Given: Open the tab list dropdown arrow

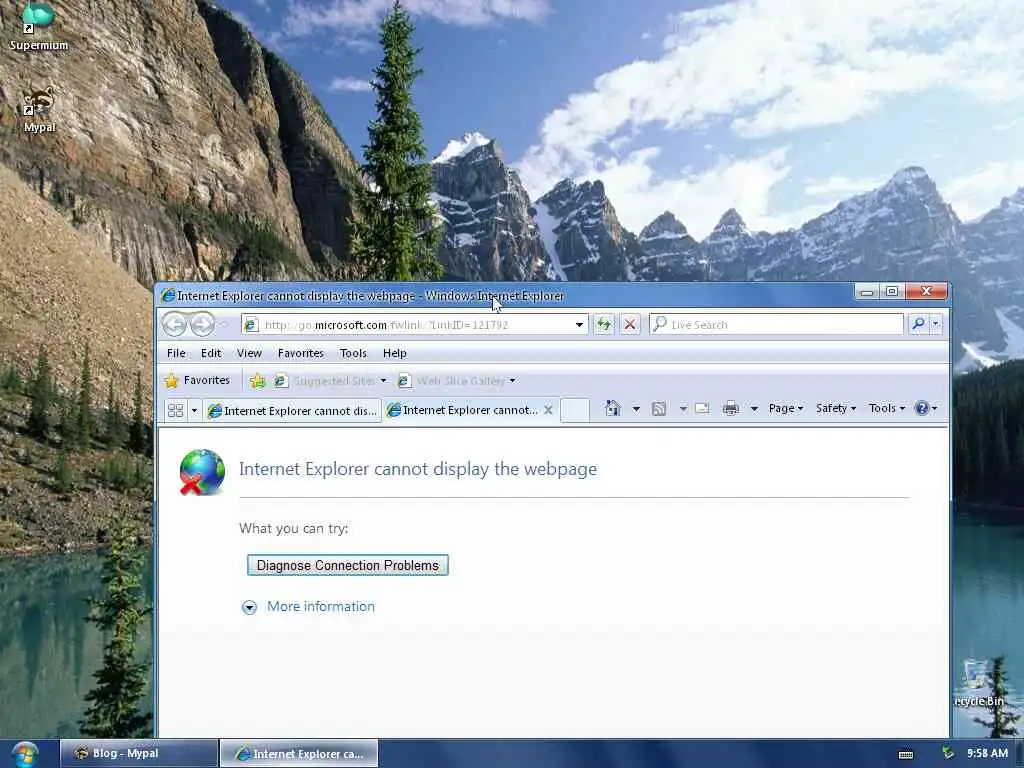Looking at the screenshot, I should [x=194, y=410].
